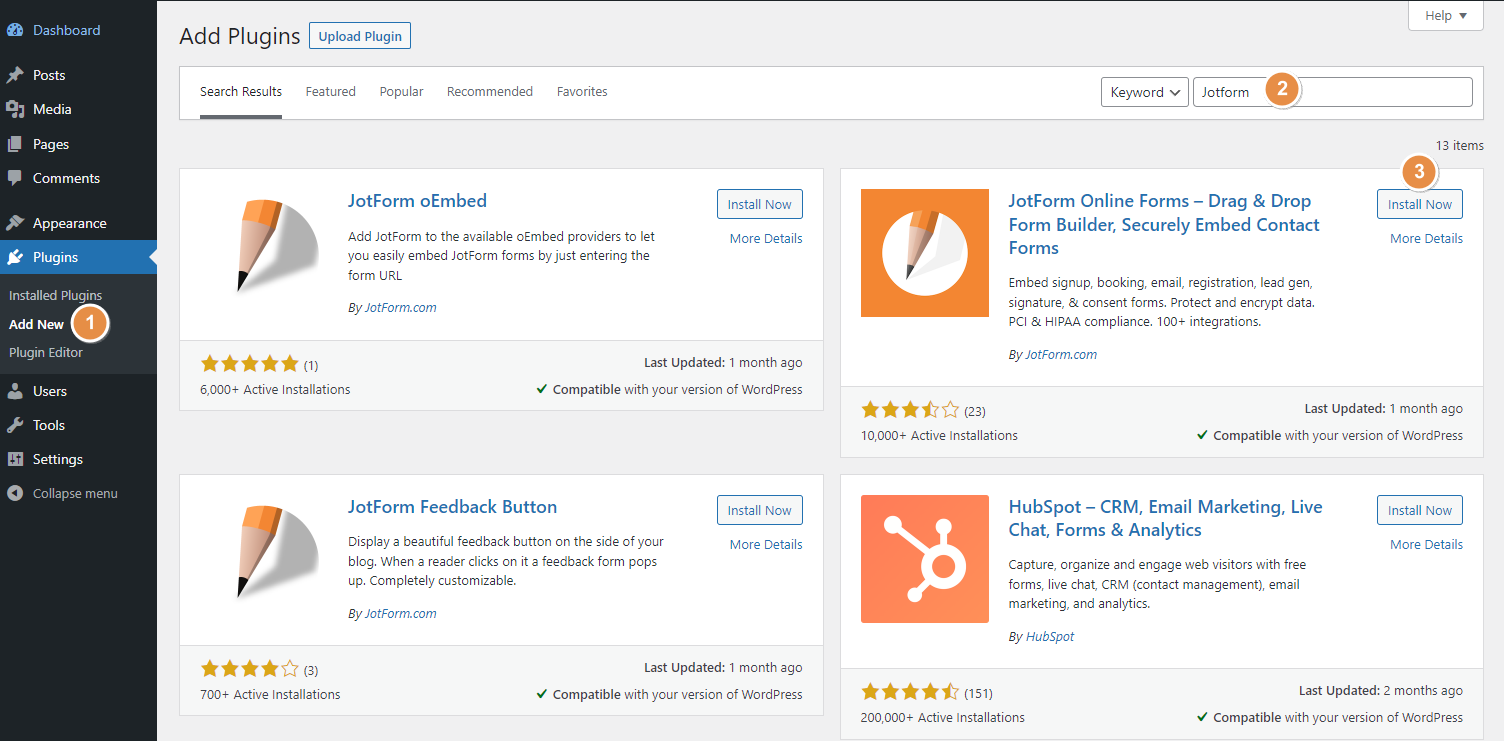Open Plugin Editor submenu item
Screen dimensions: 1504x741
click(x=46, y=352)
